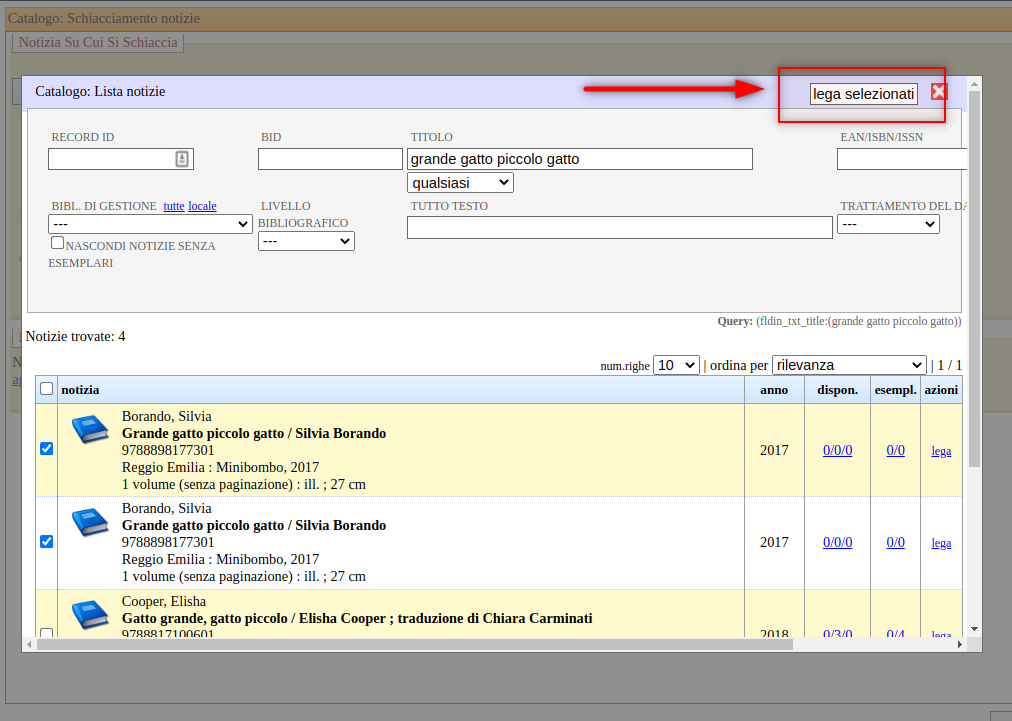The image size is (1012, 721).
Task: Click the book icon of Elisha Cooper record
Action: click(x=89, y=614)
